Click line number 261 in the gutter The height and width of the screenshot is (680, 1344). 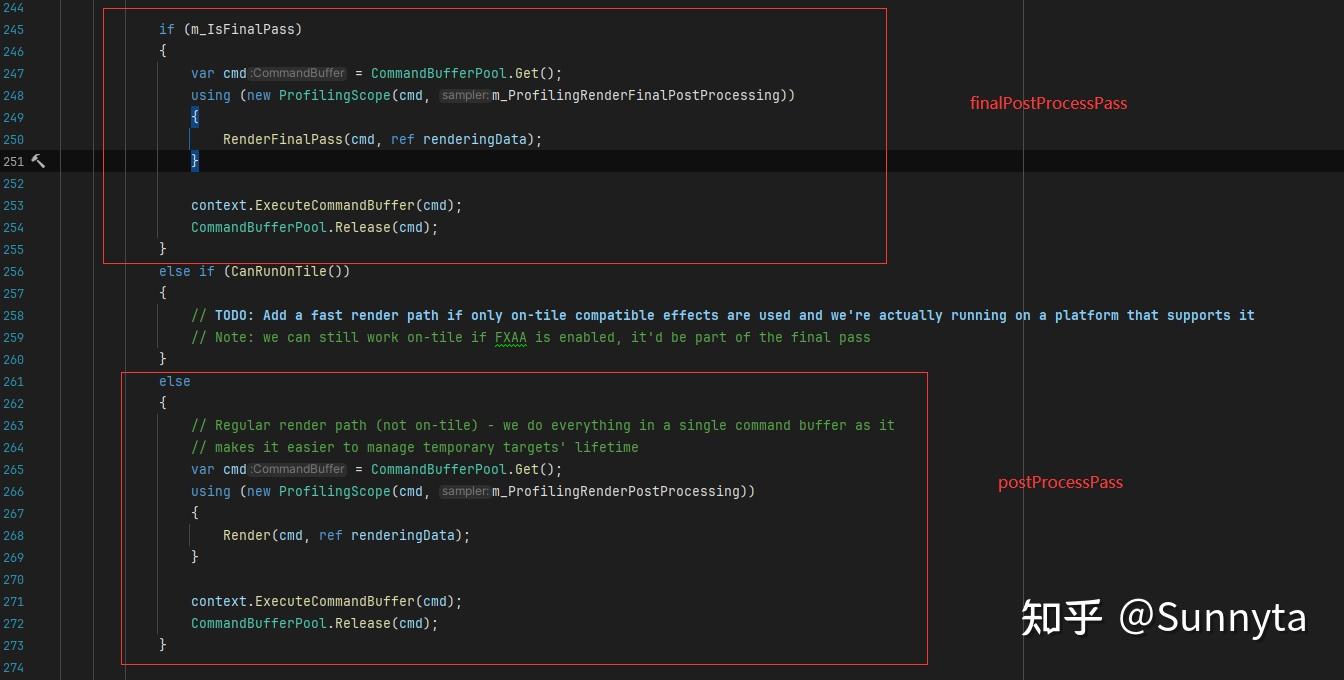[x=13, y=381]
